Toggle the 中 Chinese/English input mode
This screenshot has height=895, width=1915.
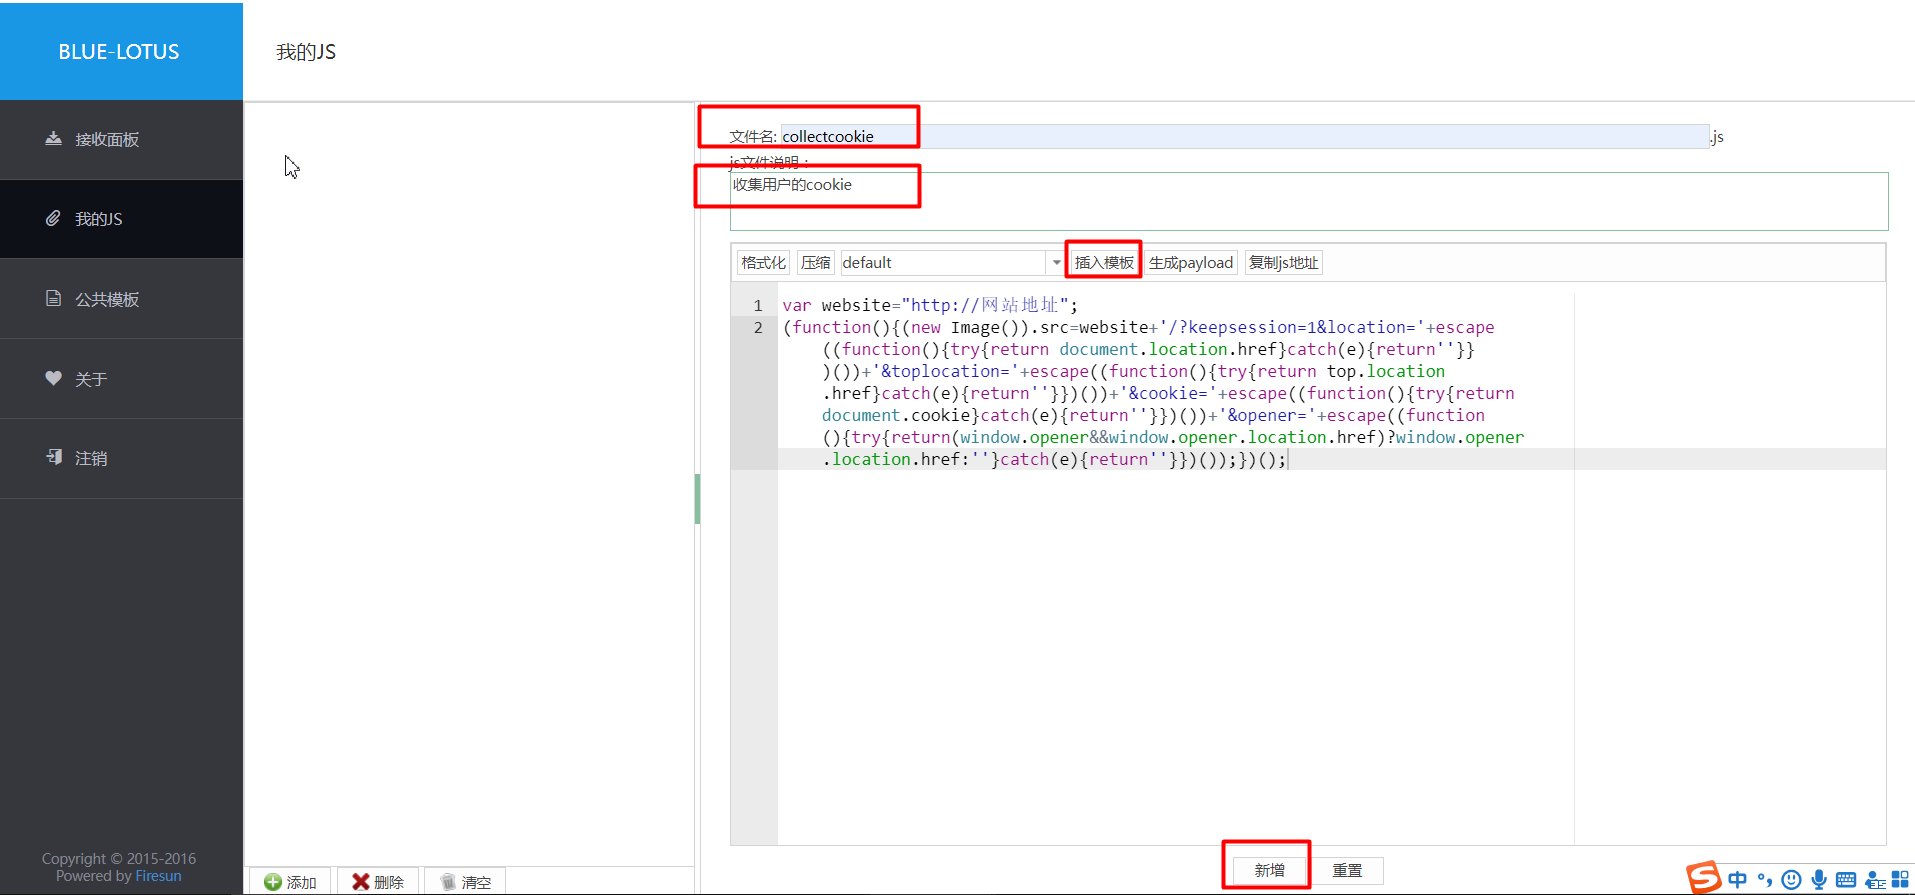pos(1737,879)
